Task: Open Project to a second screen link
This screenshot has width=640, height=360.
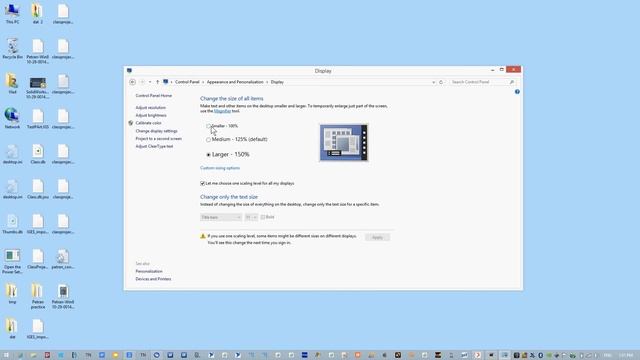Action: point(159,139)
